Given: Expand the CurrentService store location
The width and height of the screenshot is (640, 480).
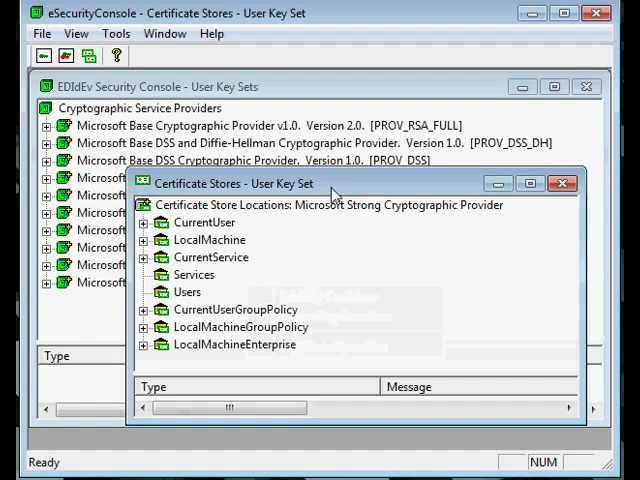Looking at the screenshot, I should (x=143, y=258).
